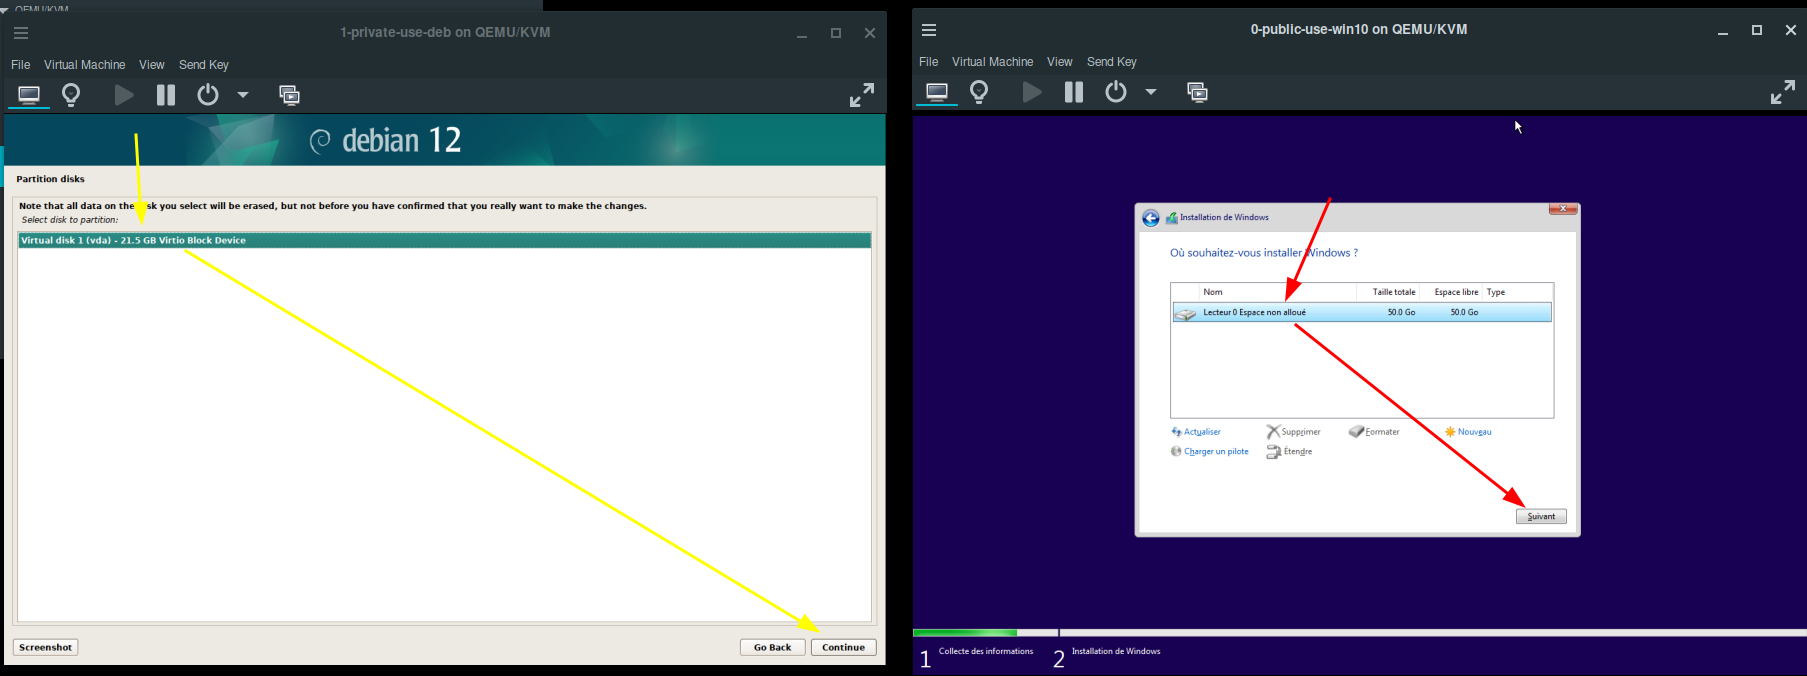
Task: Click the run/play button in win10 window
Action: click(1032, 92)
